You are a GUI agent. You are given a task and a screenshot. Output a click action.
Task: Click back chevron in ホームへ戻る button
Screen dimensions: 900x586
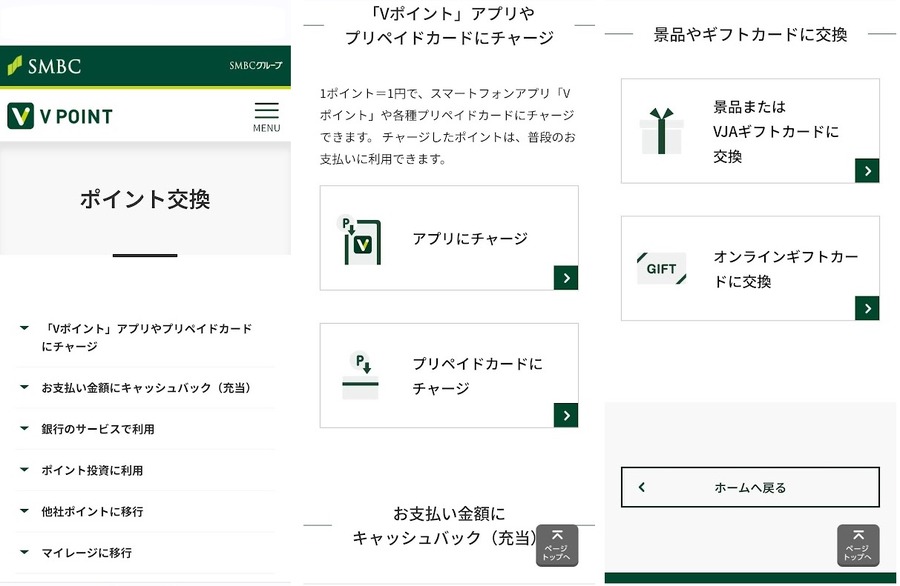point(642,487)
